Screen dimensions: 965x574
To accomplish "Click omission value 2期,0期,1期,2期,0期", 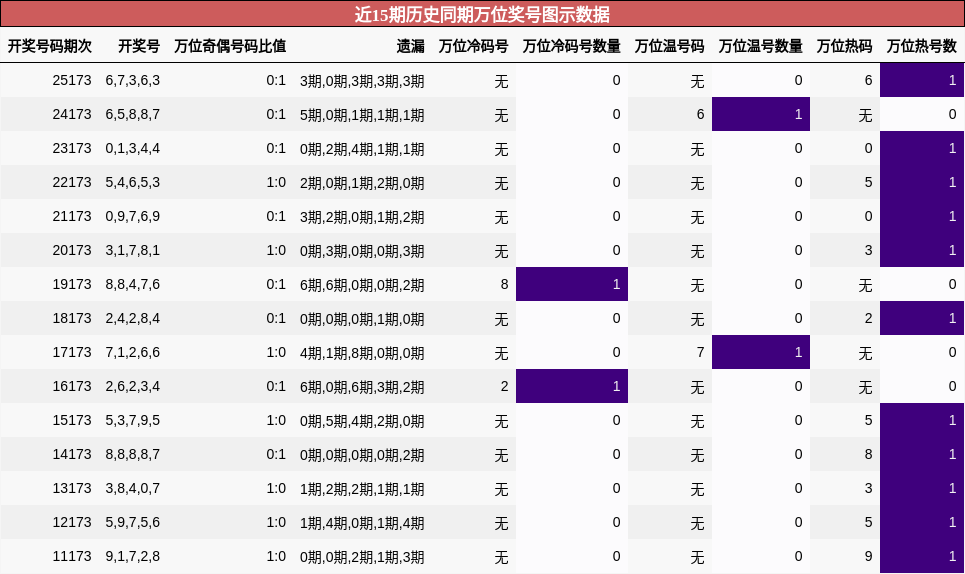I will pyautogui.click(x=362, y=183).
